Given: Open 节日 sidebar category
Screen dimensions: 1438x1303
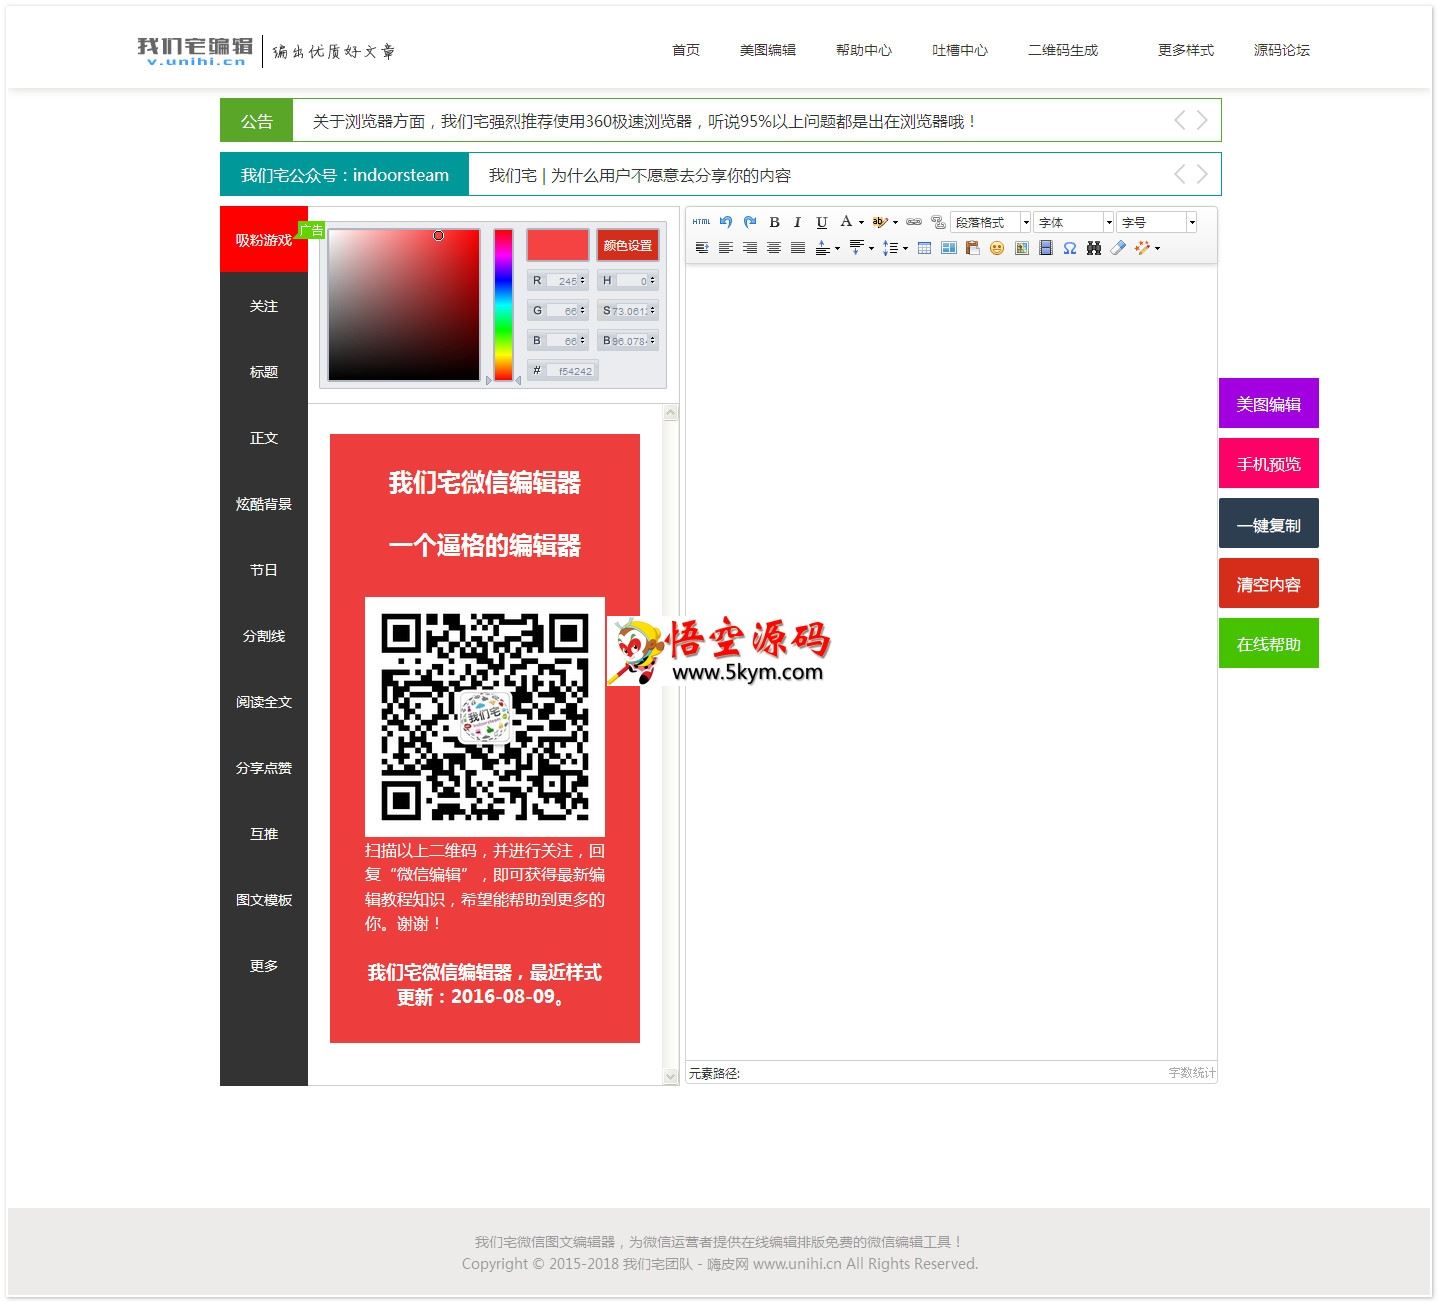Looking at the screenshot, I should [264, 570].
